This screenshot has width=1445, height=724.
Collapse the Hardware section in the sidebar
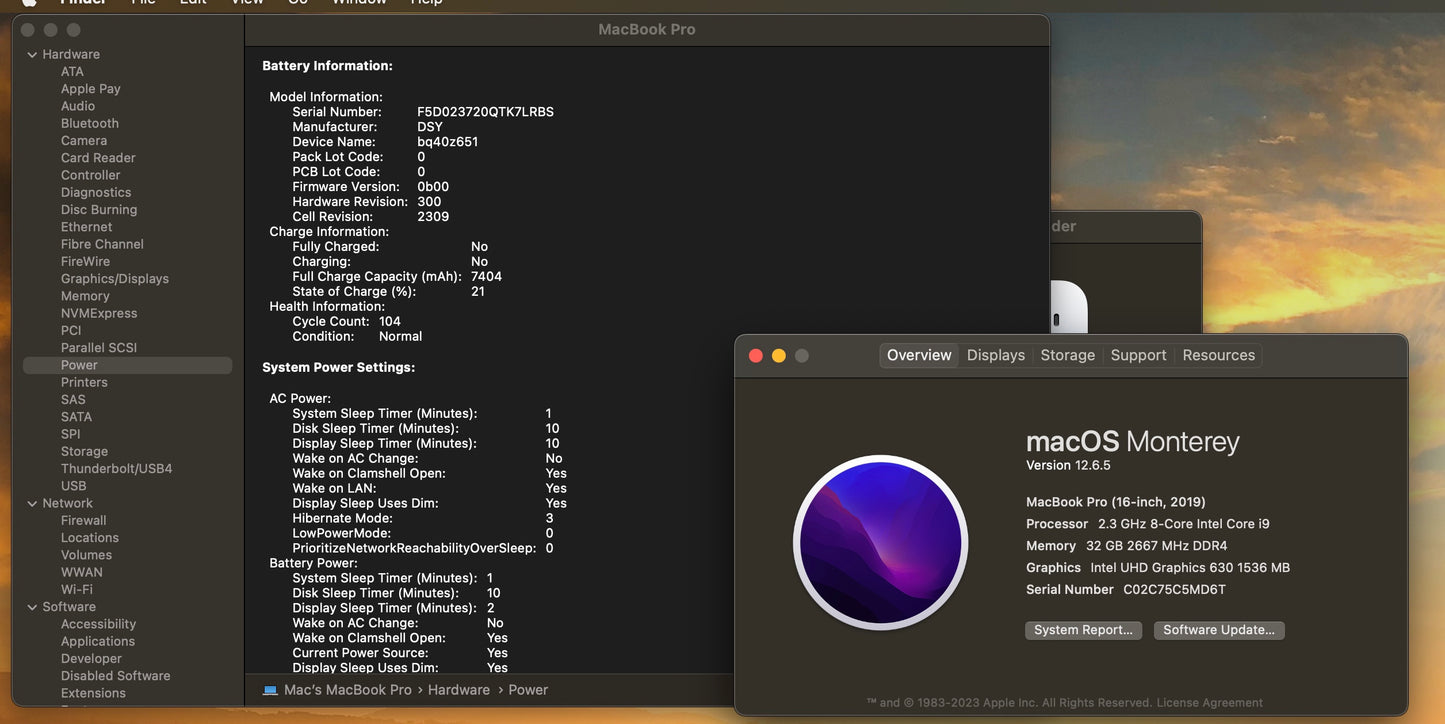(31, 52)
